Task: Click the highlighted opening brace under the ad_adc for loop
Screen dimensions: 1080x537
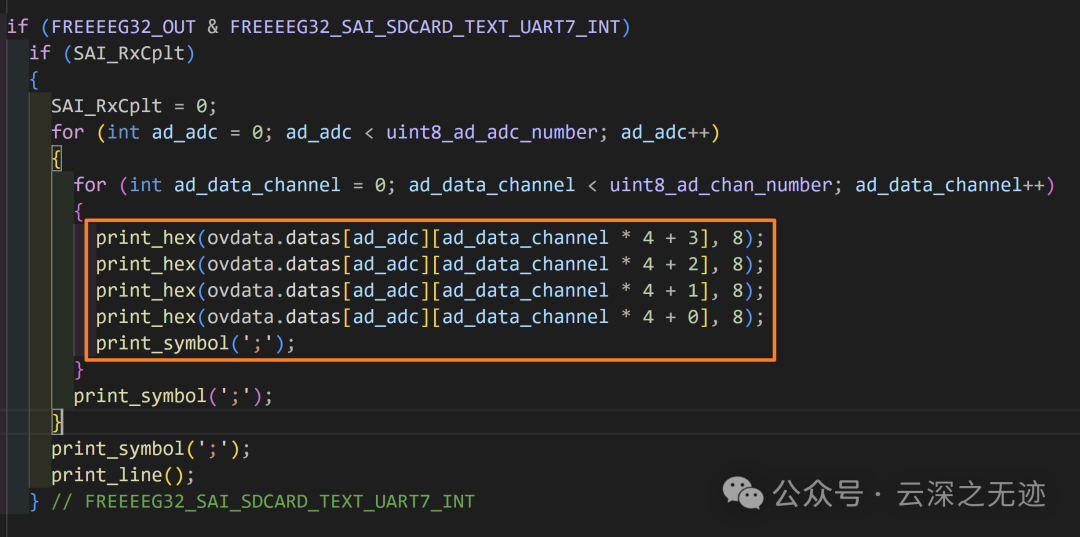Action: tap(56, 159)
